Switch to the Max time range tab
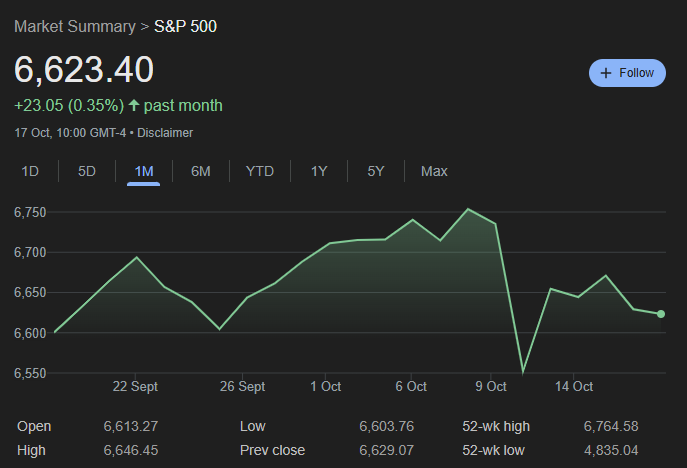The height and width of the screenshot is (468, 687). pos(434,171)
